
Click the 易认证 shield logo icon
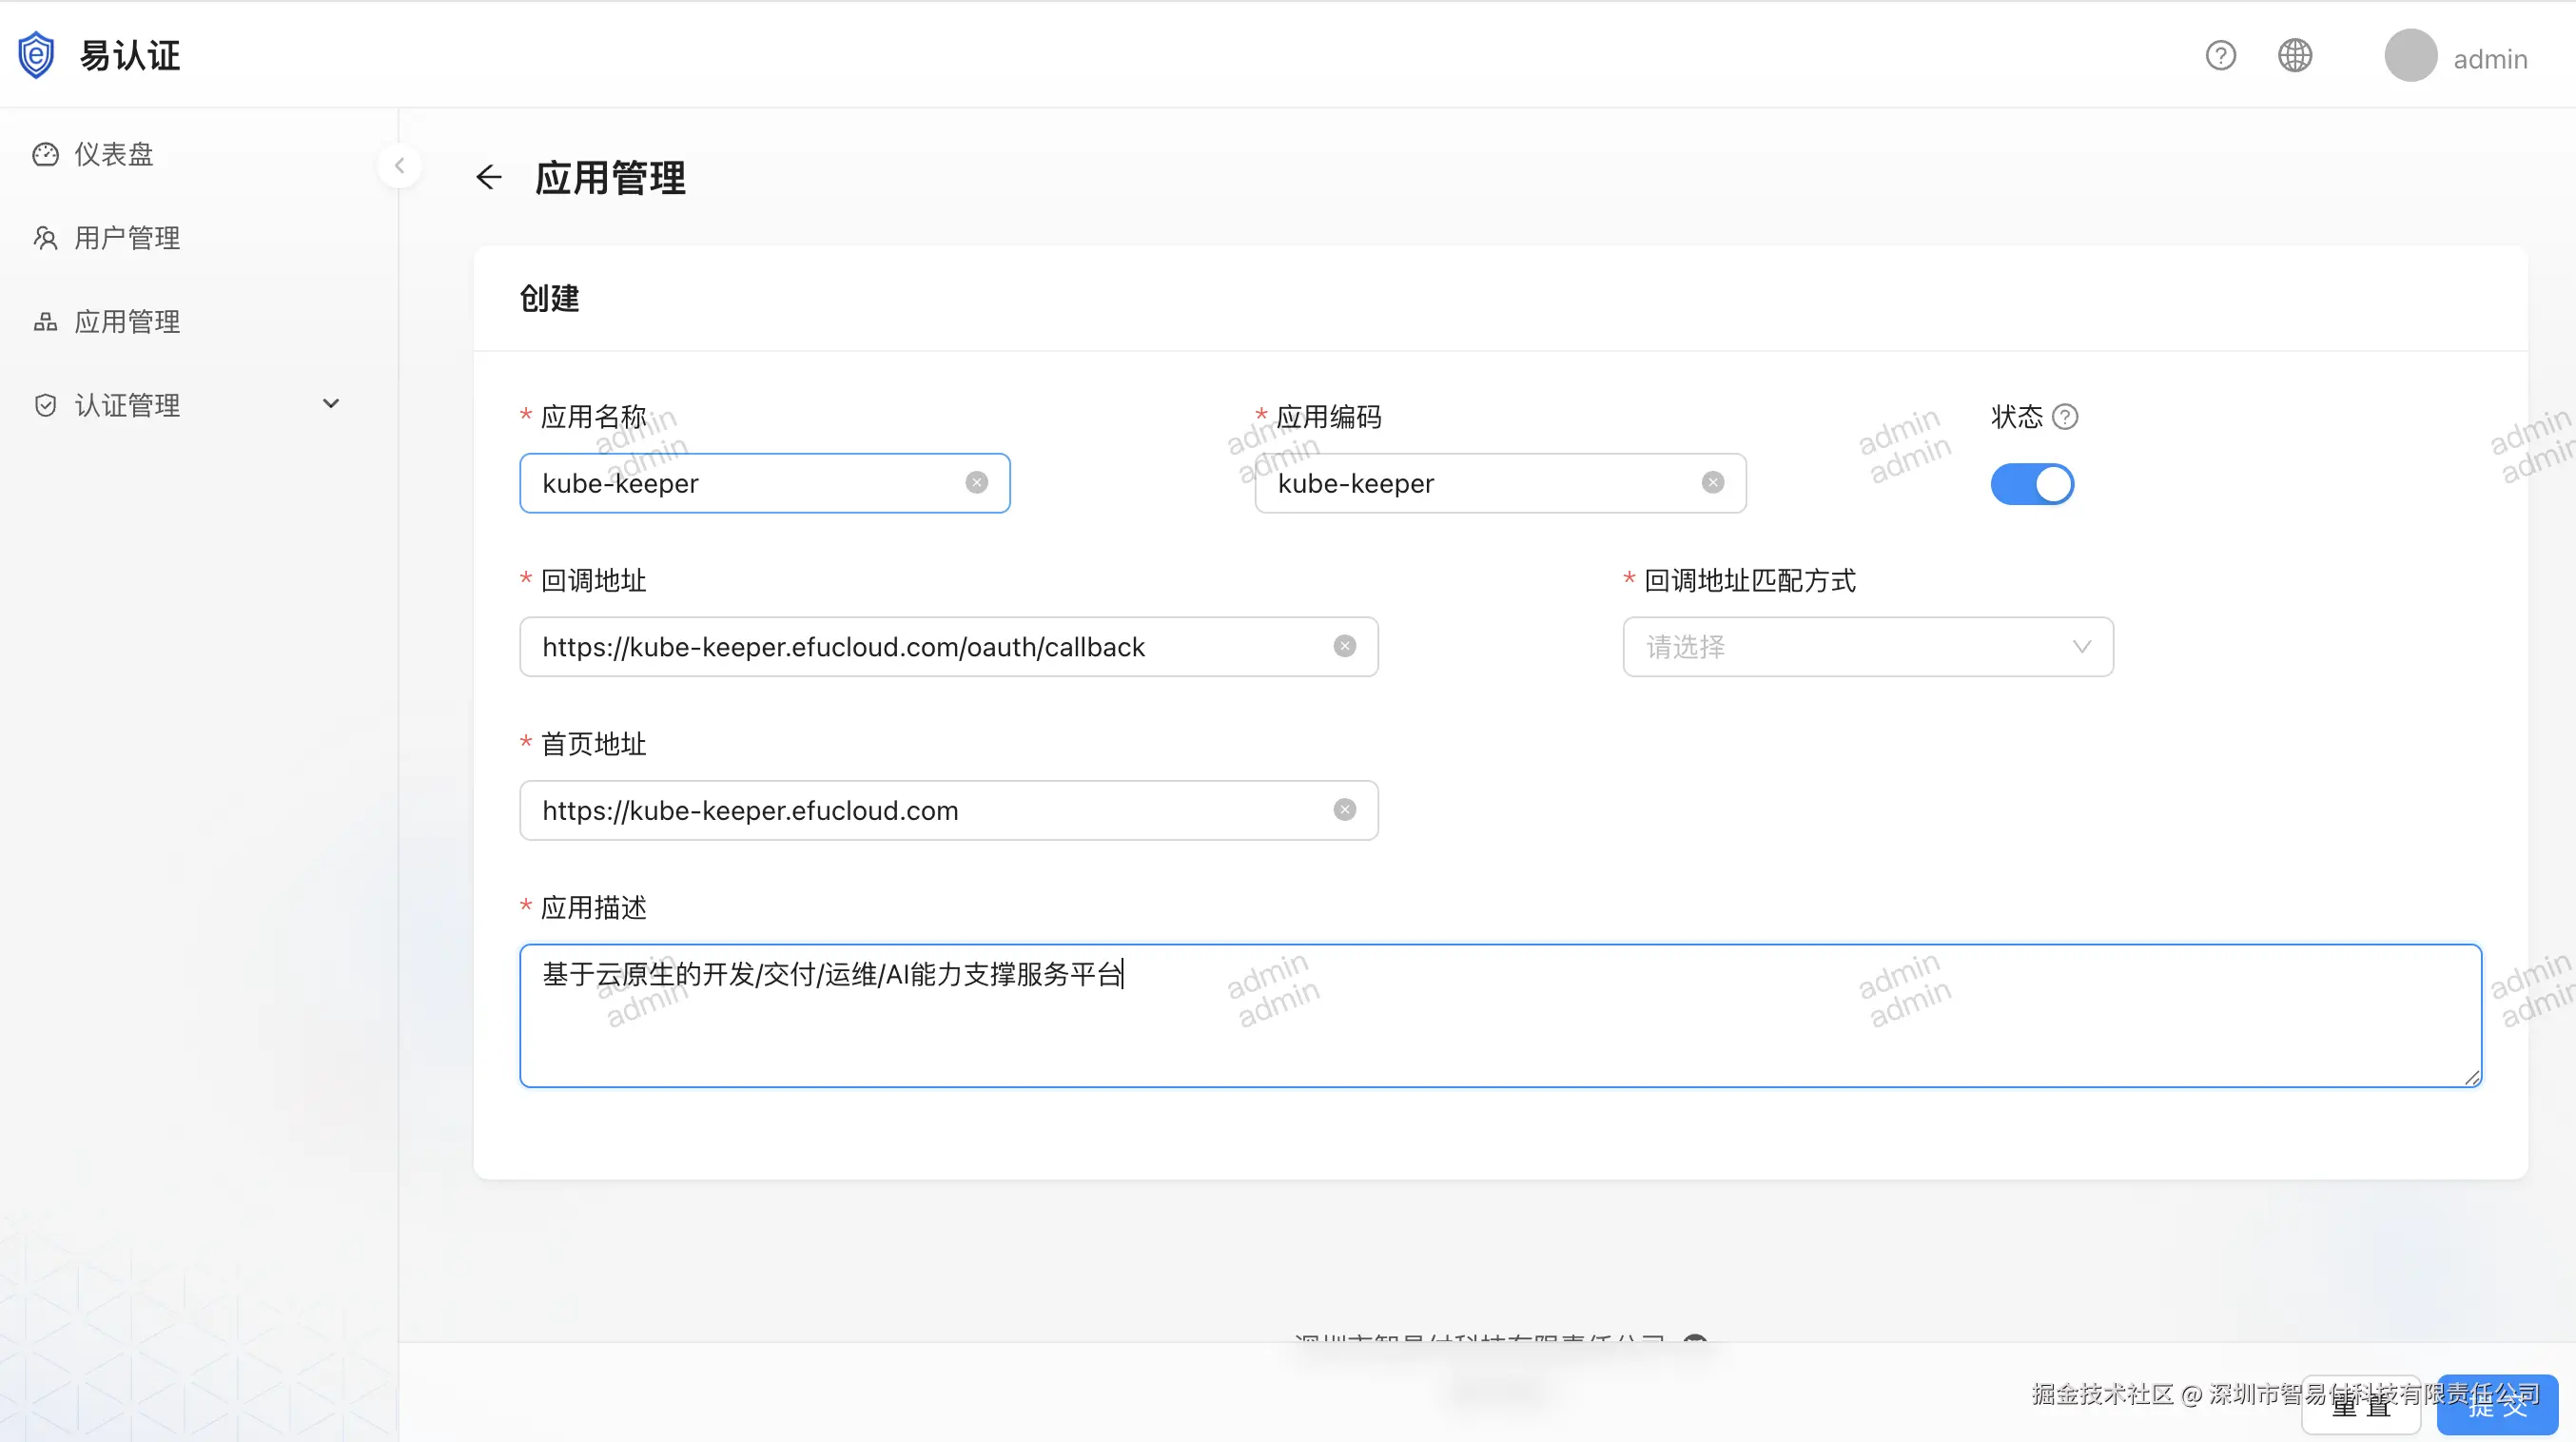(x=36, y=54)
